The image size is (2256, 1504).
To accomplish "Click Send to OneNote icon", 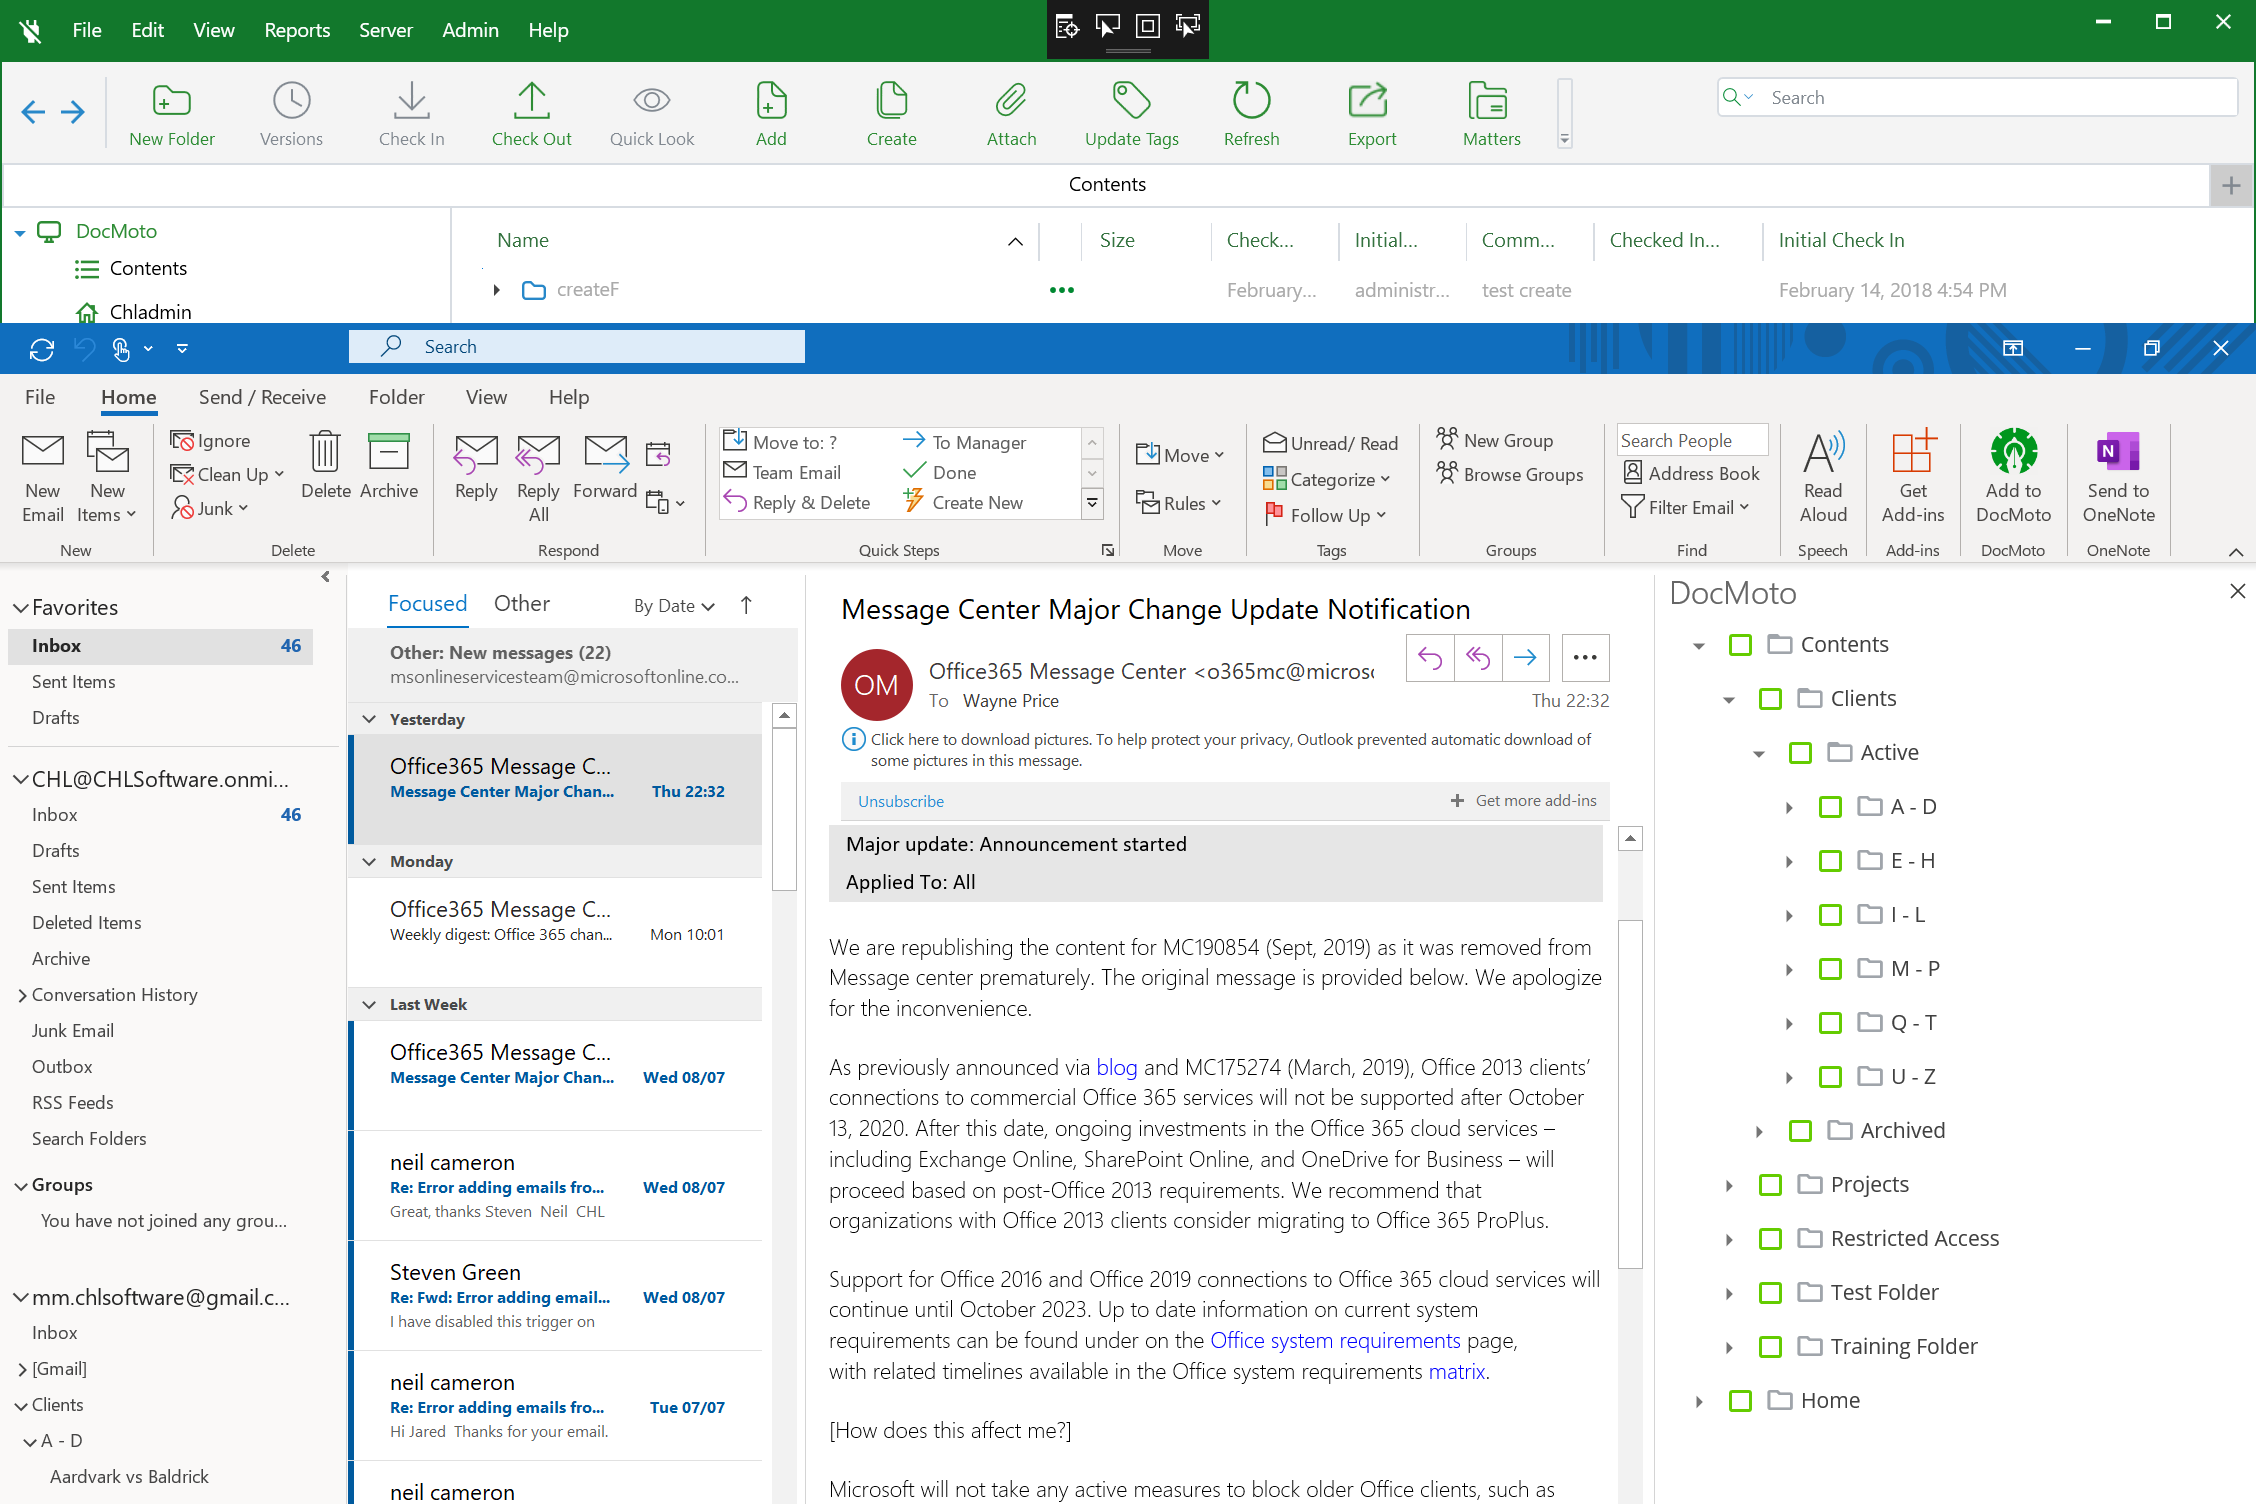I will [2118, 452].
